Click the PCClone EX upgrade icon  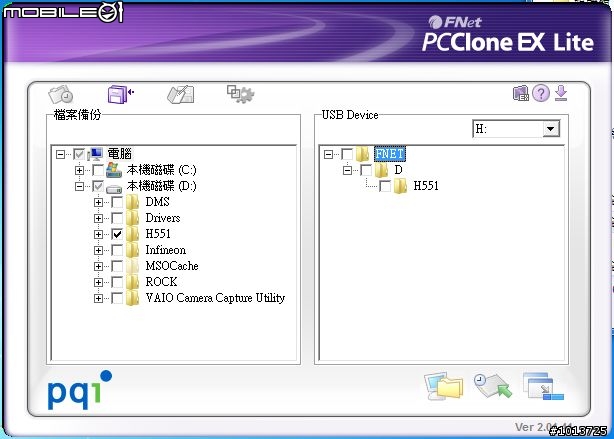pos(521,94)
